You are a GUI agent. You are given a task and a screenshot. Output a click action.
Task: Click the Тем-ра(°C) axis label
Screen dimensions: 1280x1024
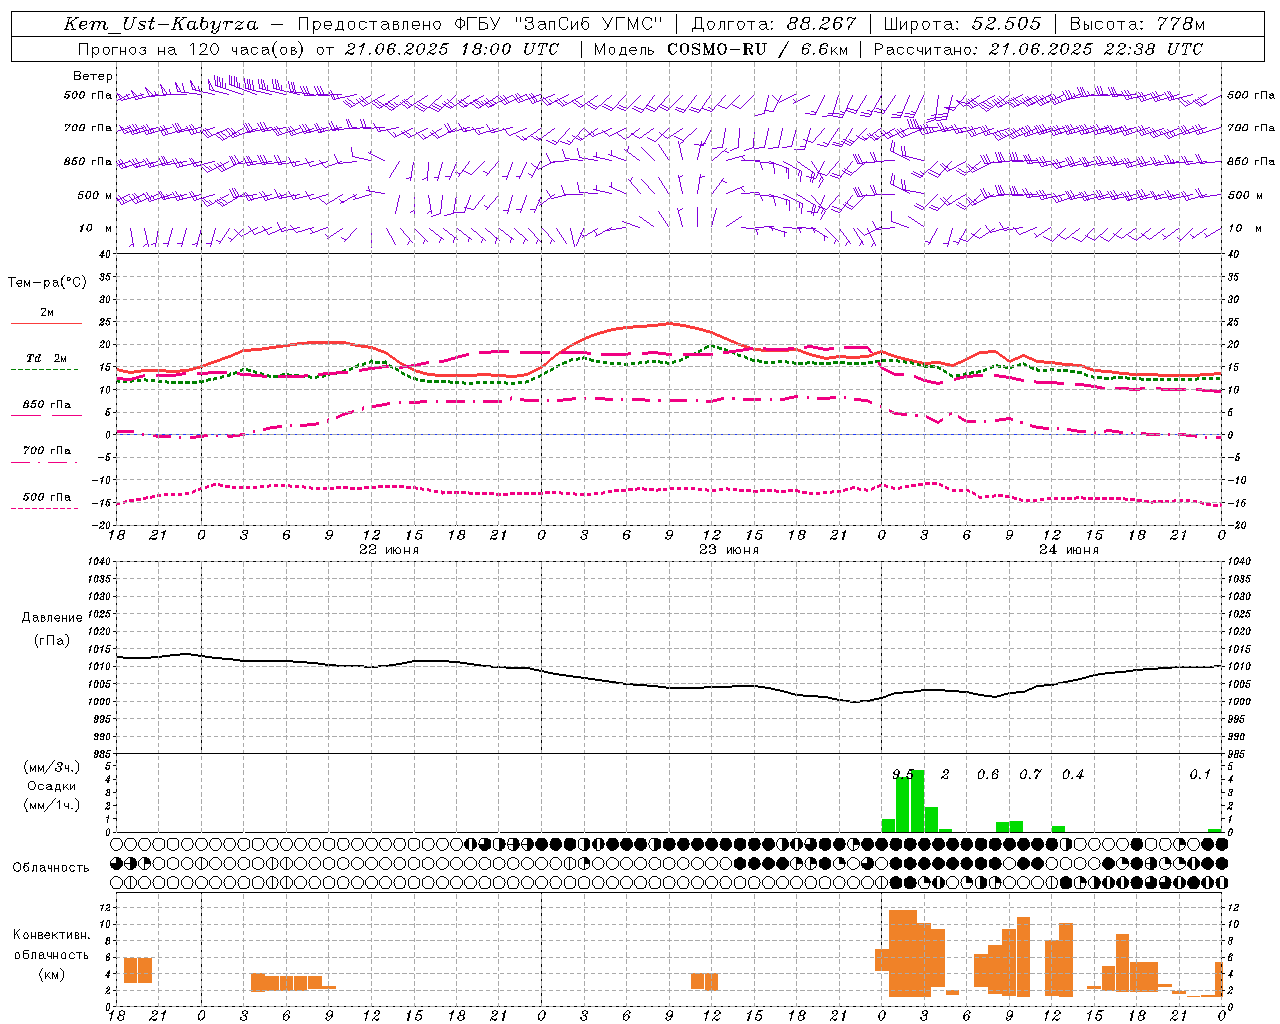click(x=47, y=283)
